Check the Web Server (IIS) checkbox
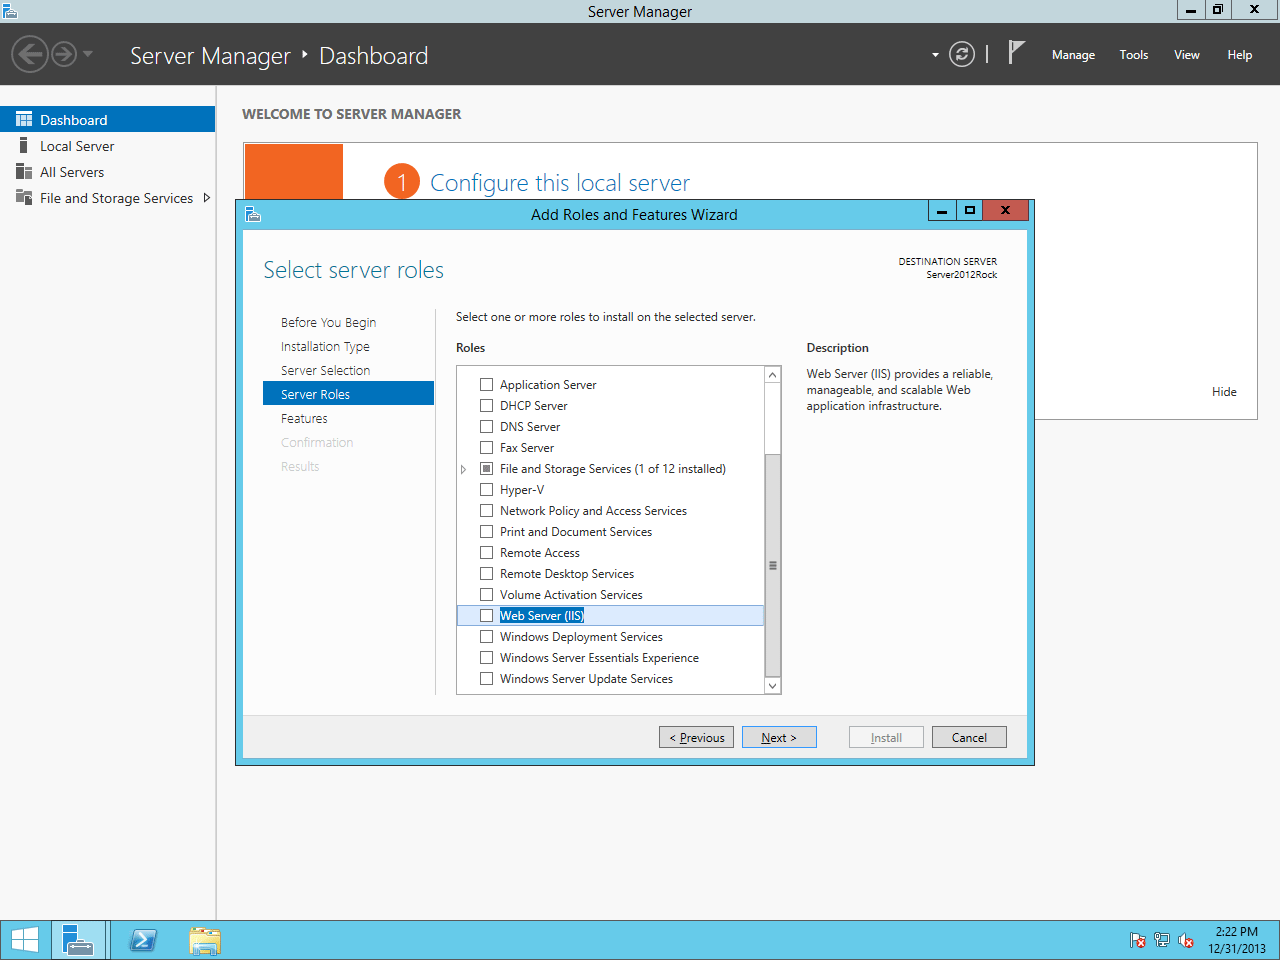Image resolution: width=1280 pixels, height=960 pixels. pyautogui.click(x=487, y=615)
